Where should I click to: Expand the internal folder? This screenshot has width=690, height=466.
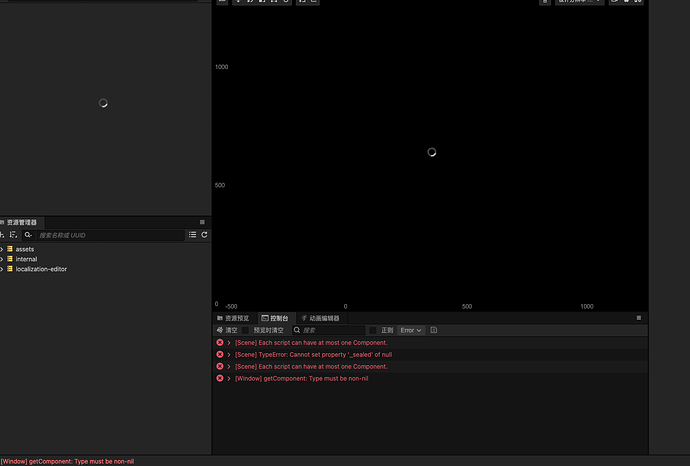(2, 259)
